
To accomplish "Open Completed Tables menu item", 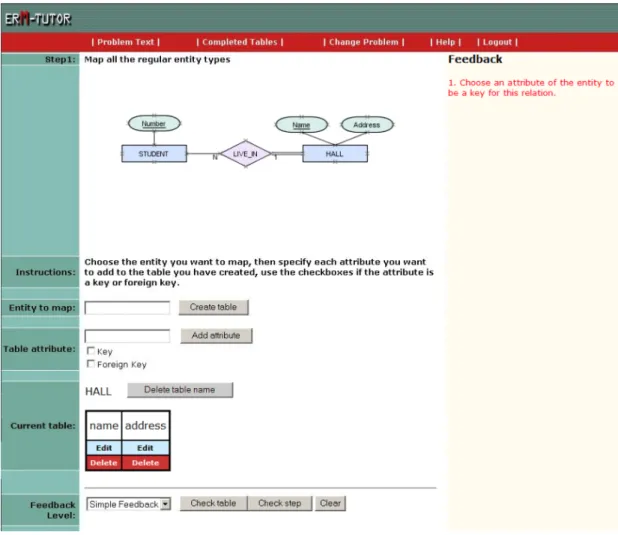I will [x=240, y=42].
